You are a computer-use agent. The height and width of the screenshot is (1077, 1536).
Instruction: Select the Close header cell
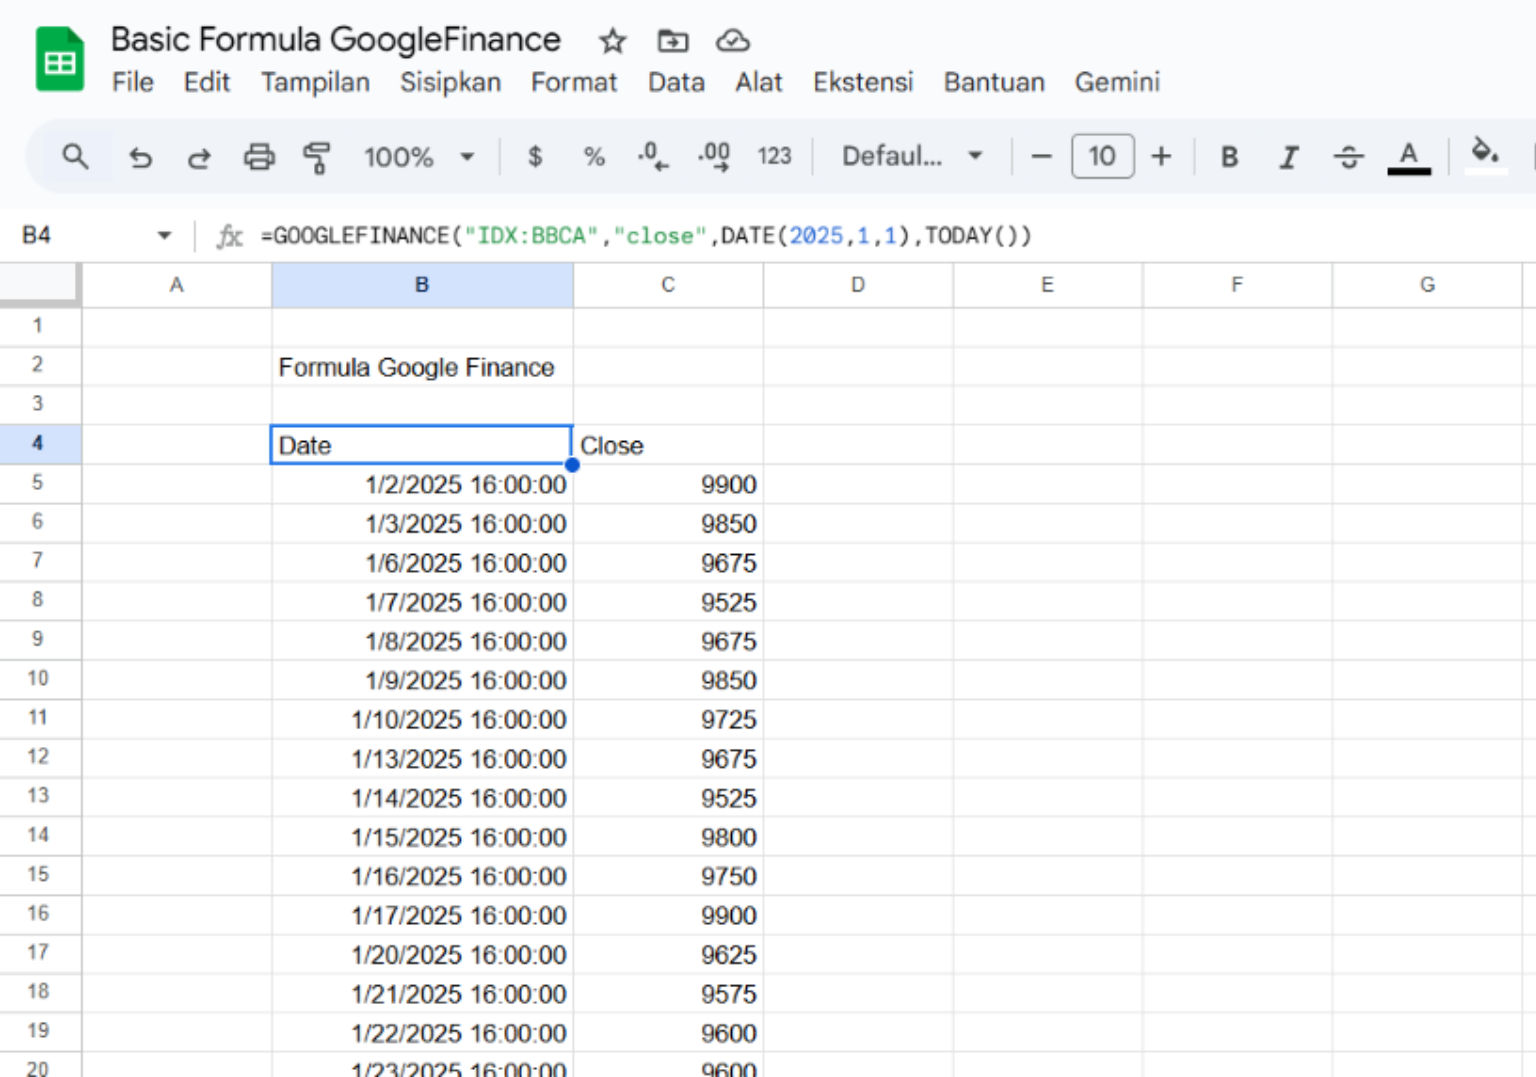click(668, 445)
